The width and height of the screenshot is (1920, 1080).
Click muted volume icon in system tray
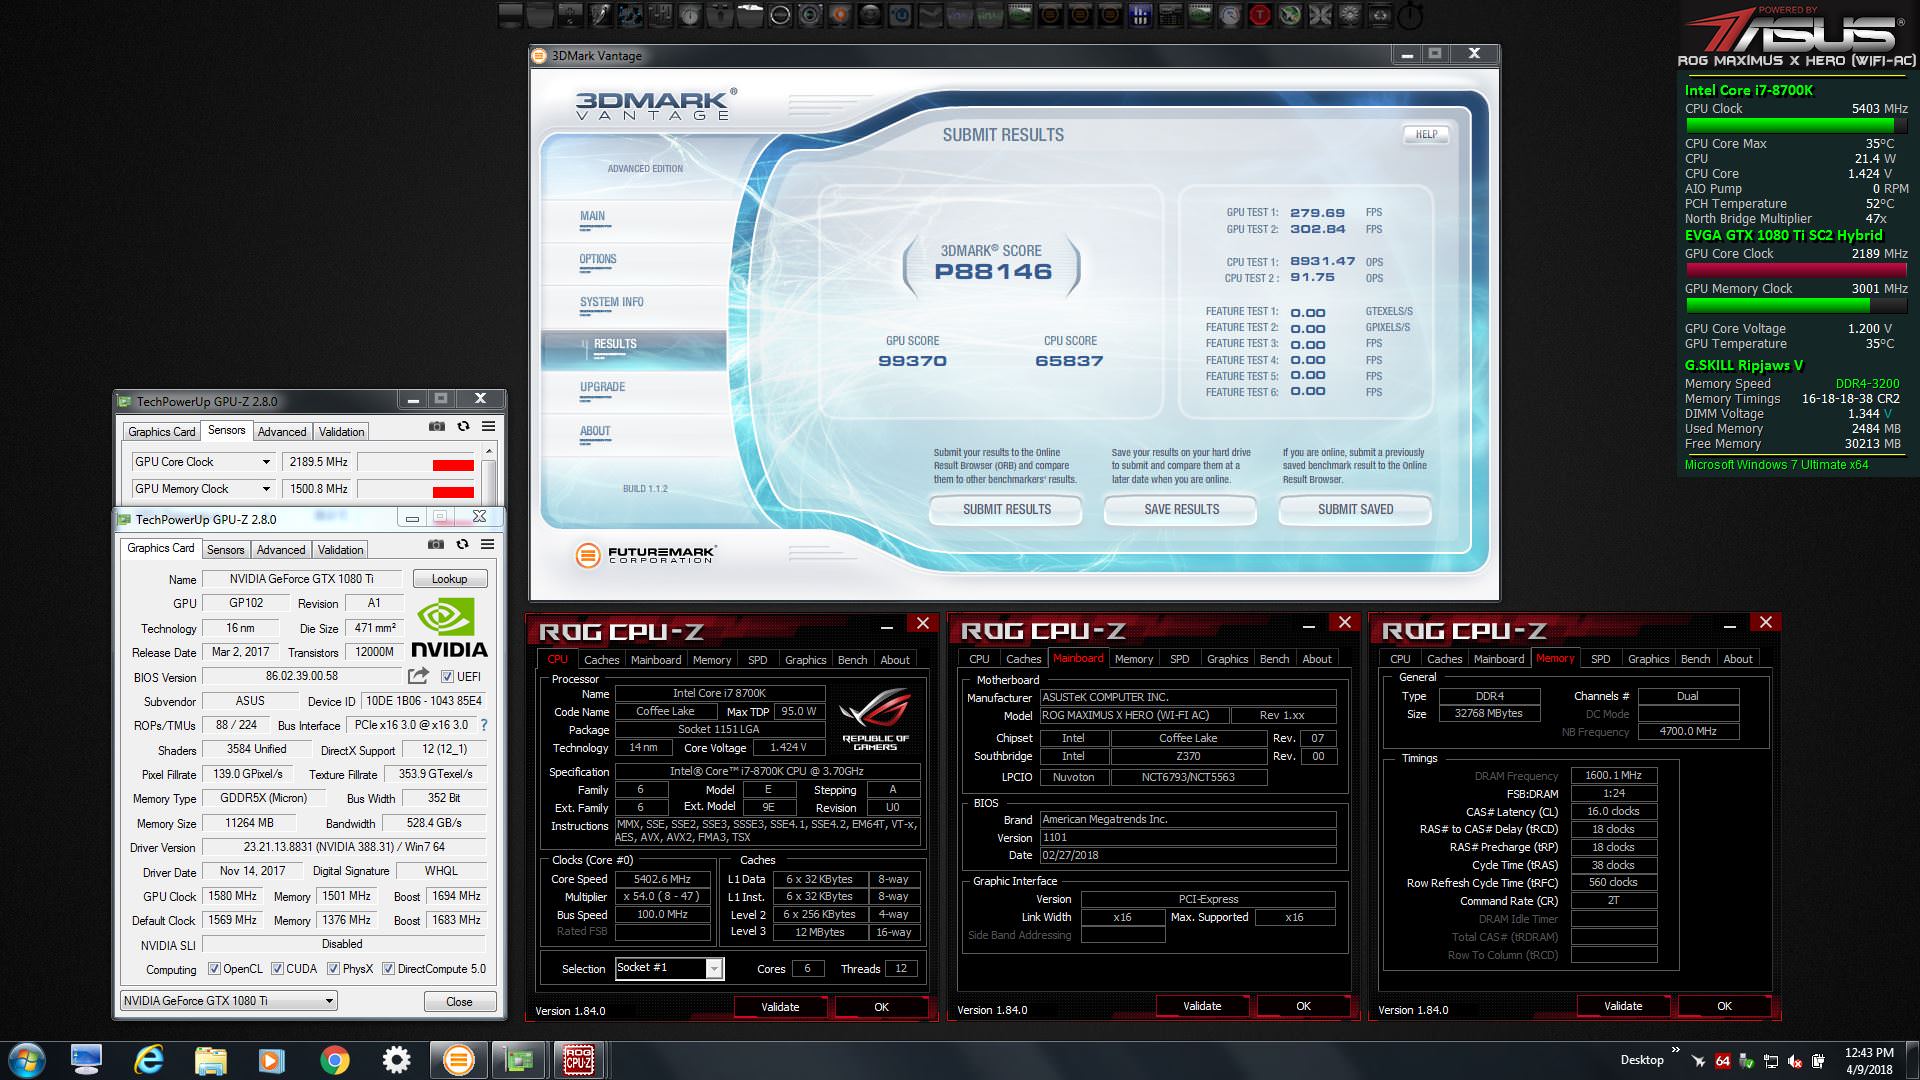tap(1795, 1061)
